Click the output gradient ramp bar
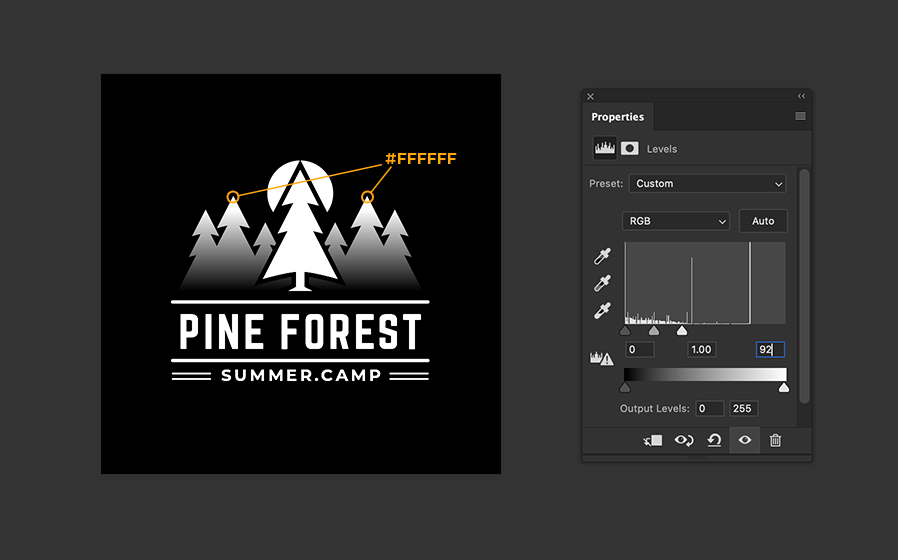The height and width of the screenshot is (560, 898). 705,375
